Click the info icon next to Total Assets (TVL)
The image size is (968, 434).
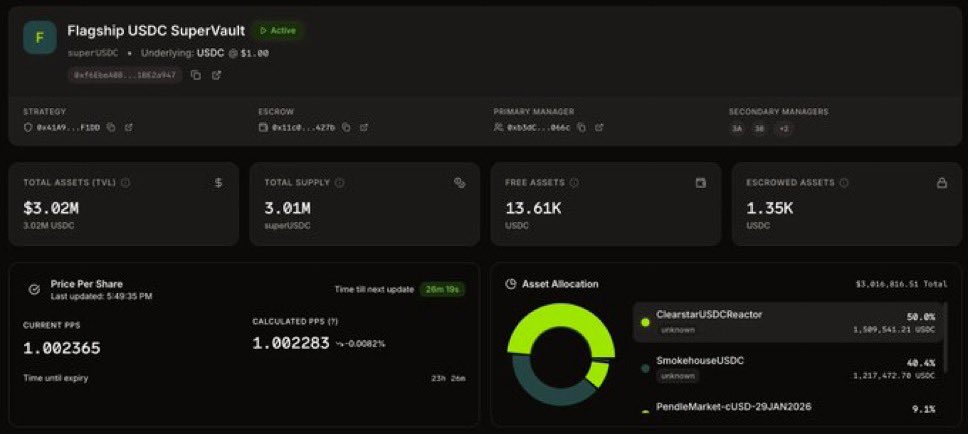pyautogui.click(x=126, y=183)
